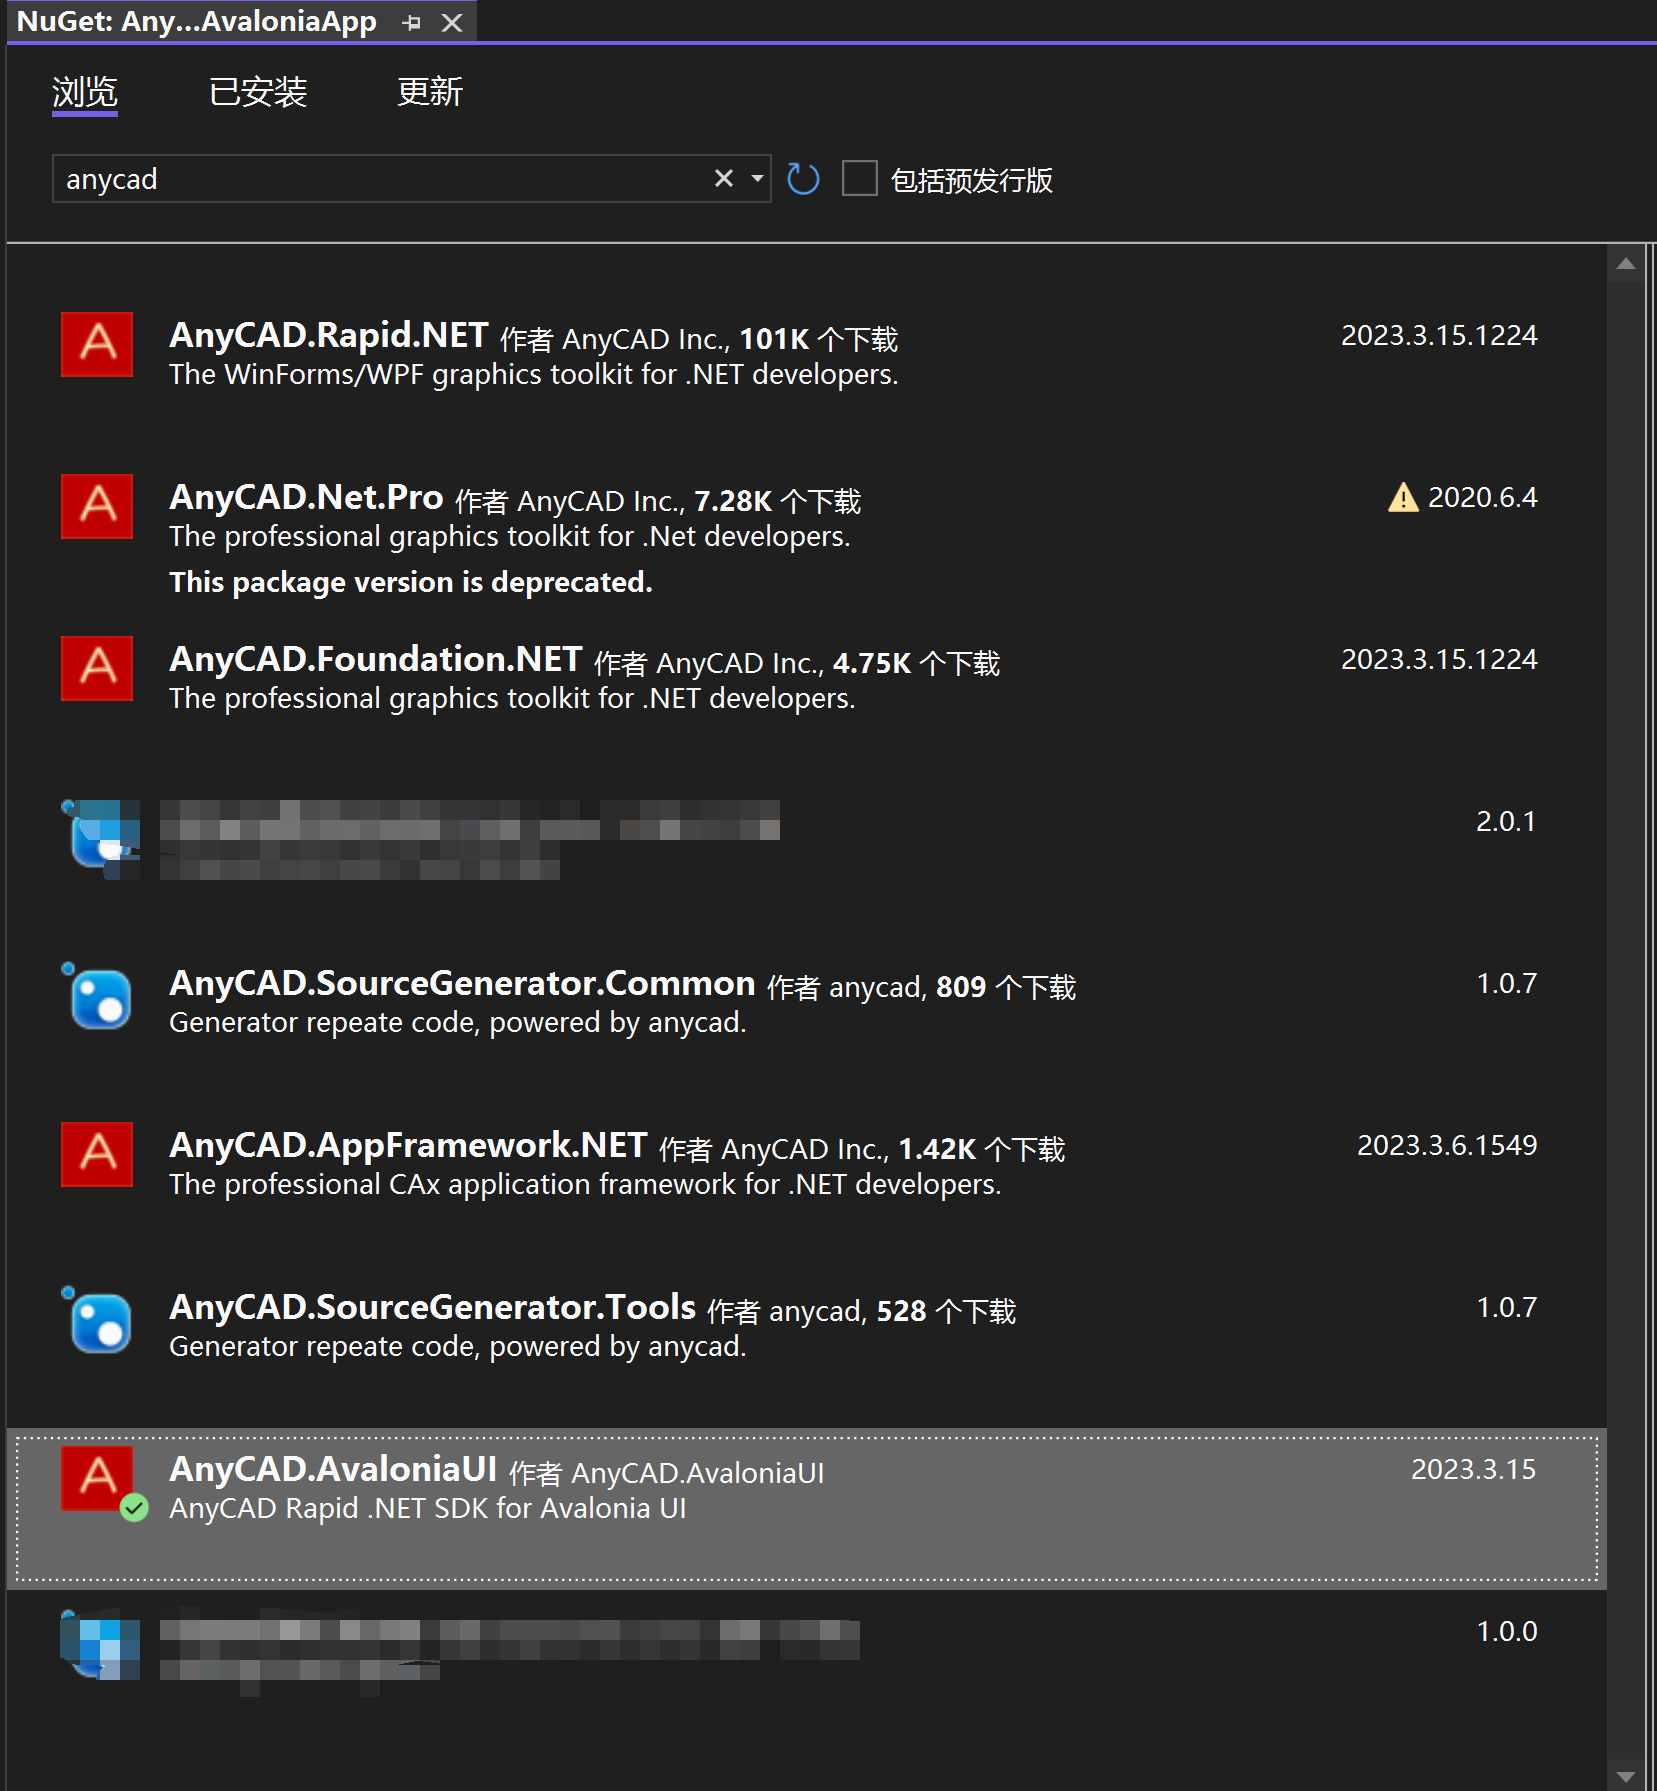Click the warning icon beside version 2020.6.4

point(1403,497)
